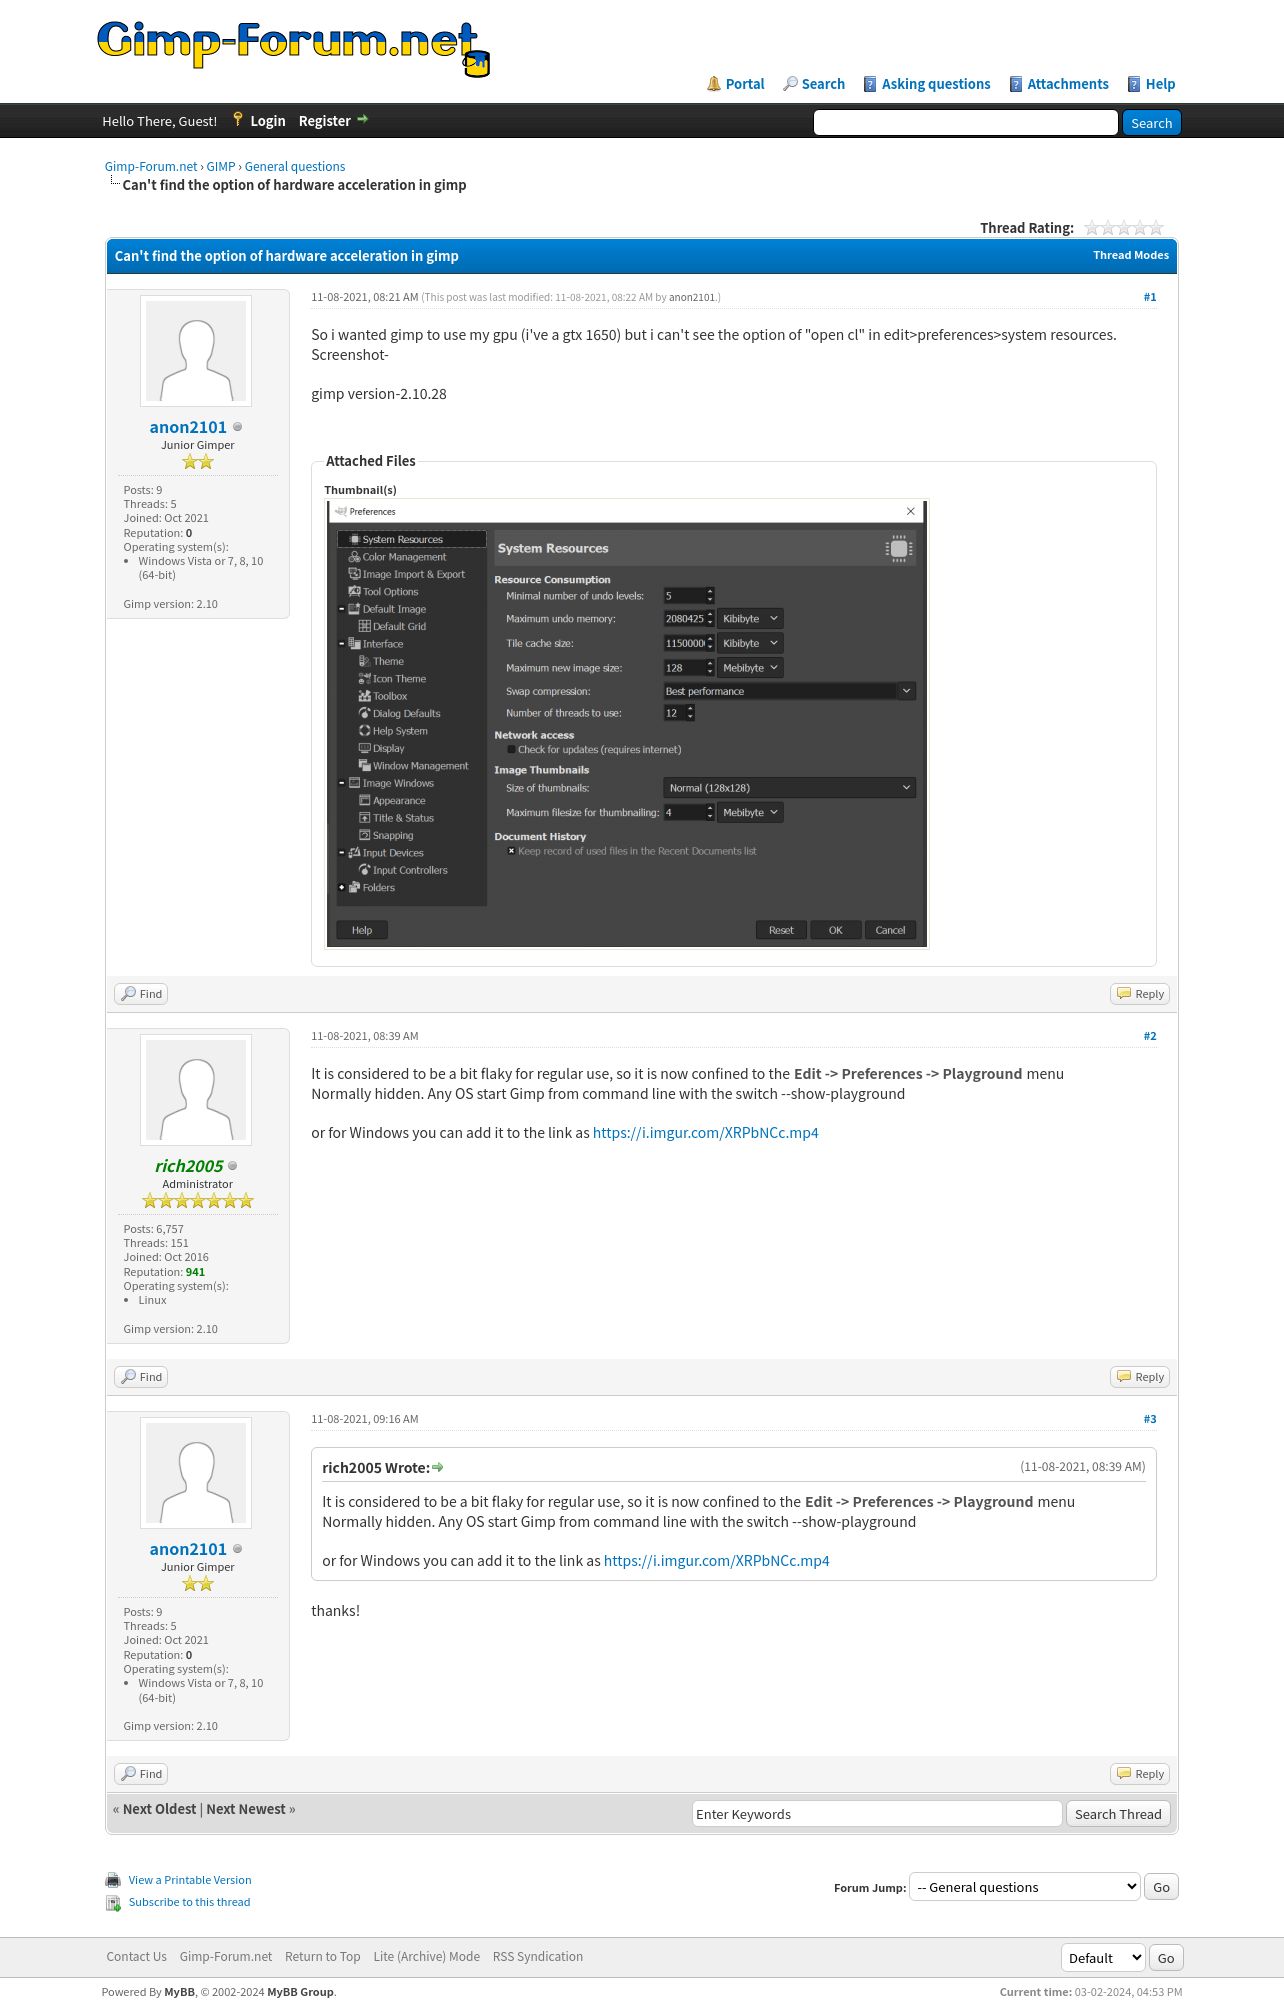Click the Login link
This screenshot has height=2005, width=1284.
(x=267, y=121)
